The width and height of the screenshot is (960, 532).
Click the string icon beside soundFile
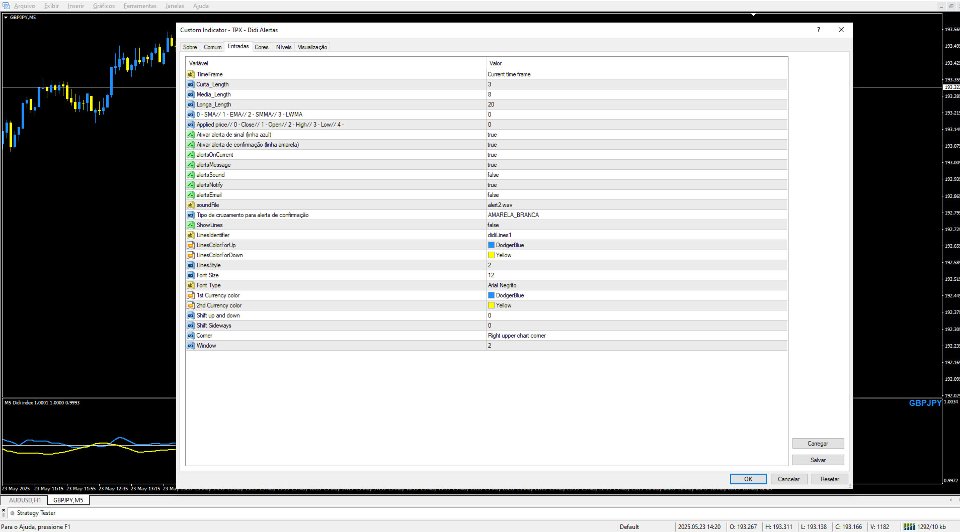point(191,205)
